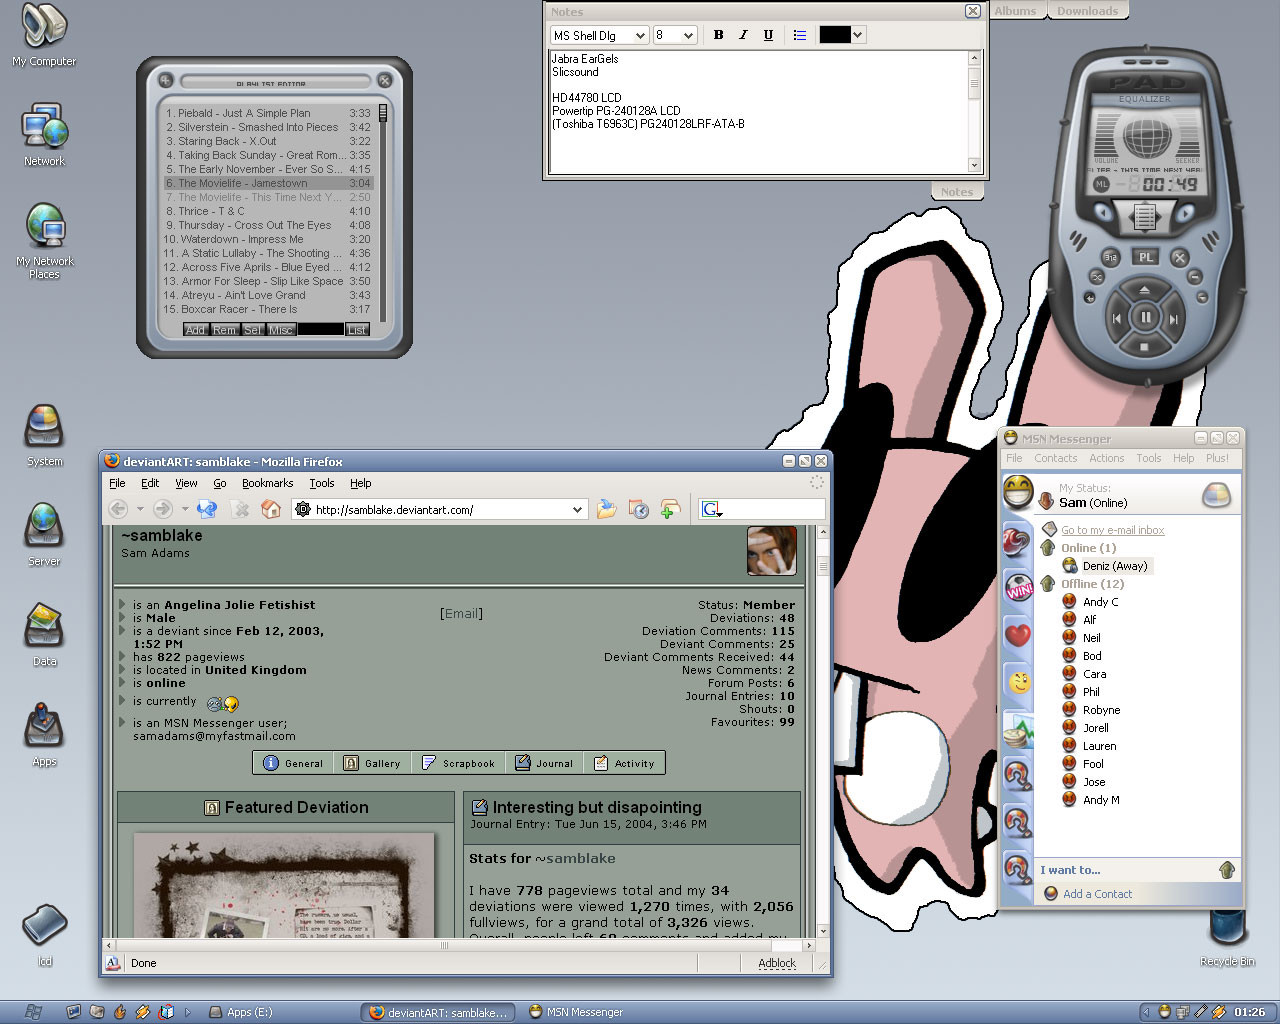Toggle bullet list in Notes toolbar

coord(800,35)
